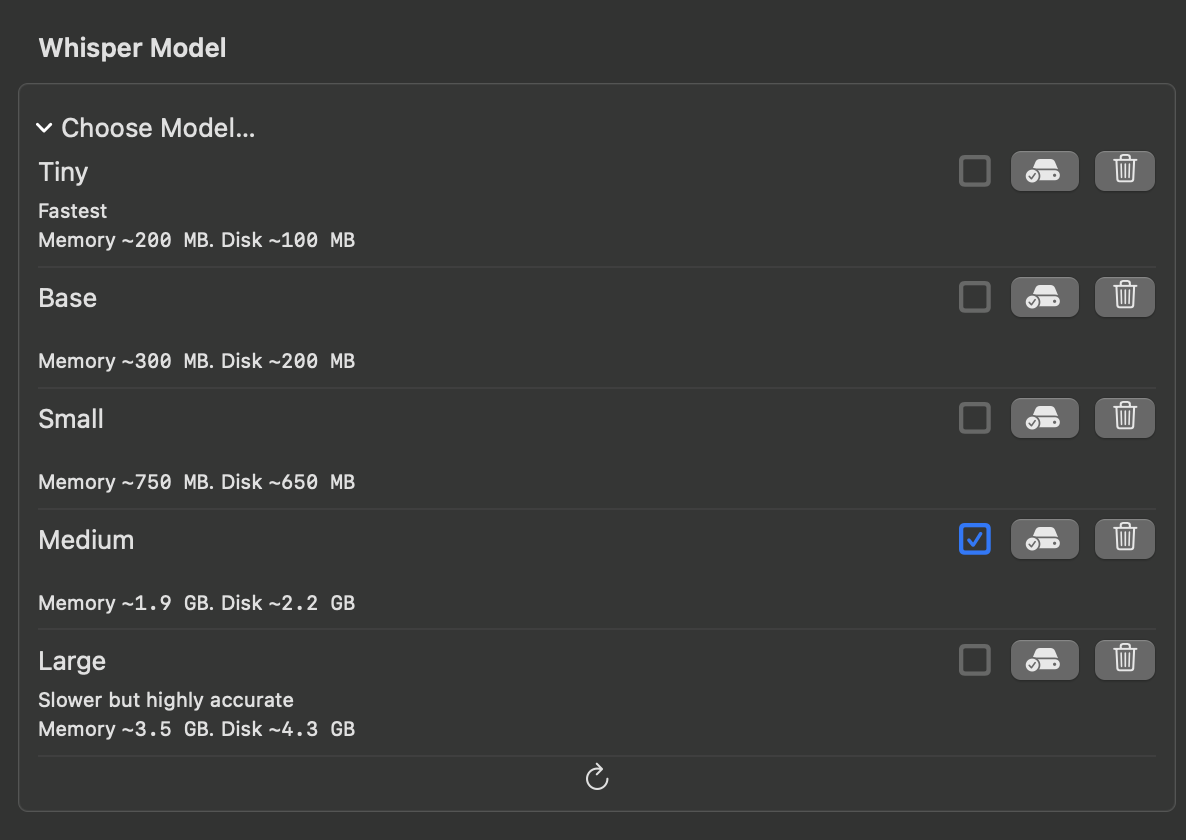Select the Small model checkbox
The height and width of the screenshot is (840, 1186).
(974, 418)
